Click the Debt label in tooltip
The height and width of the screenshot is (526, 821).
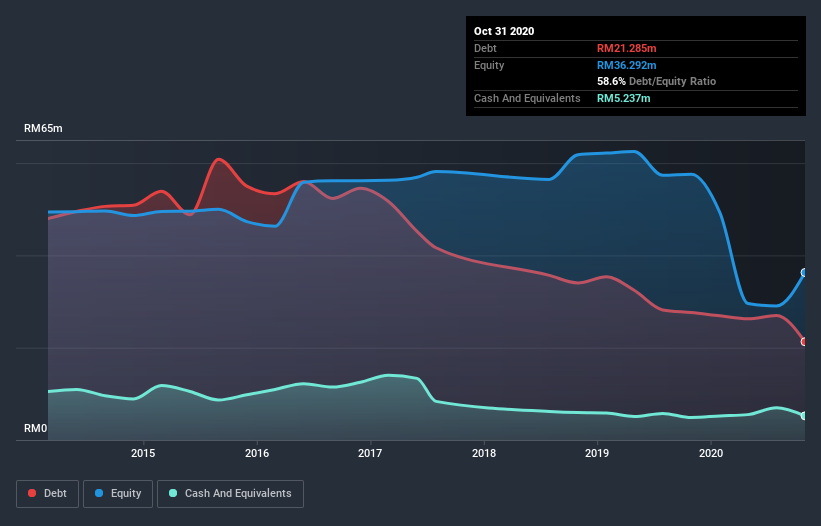485,48
